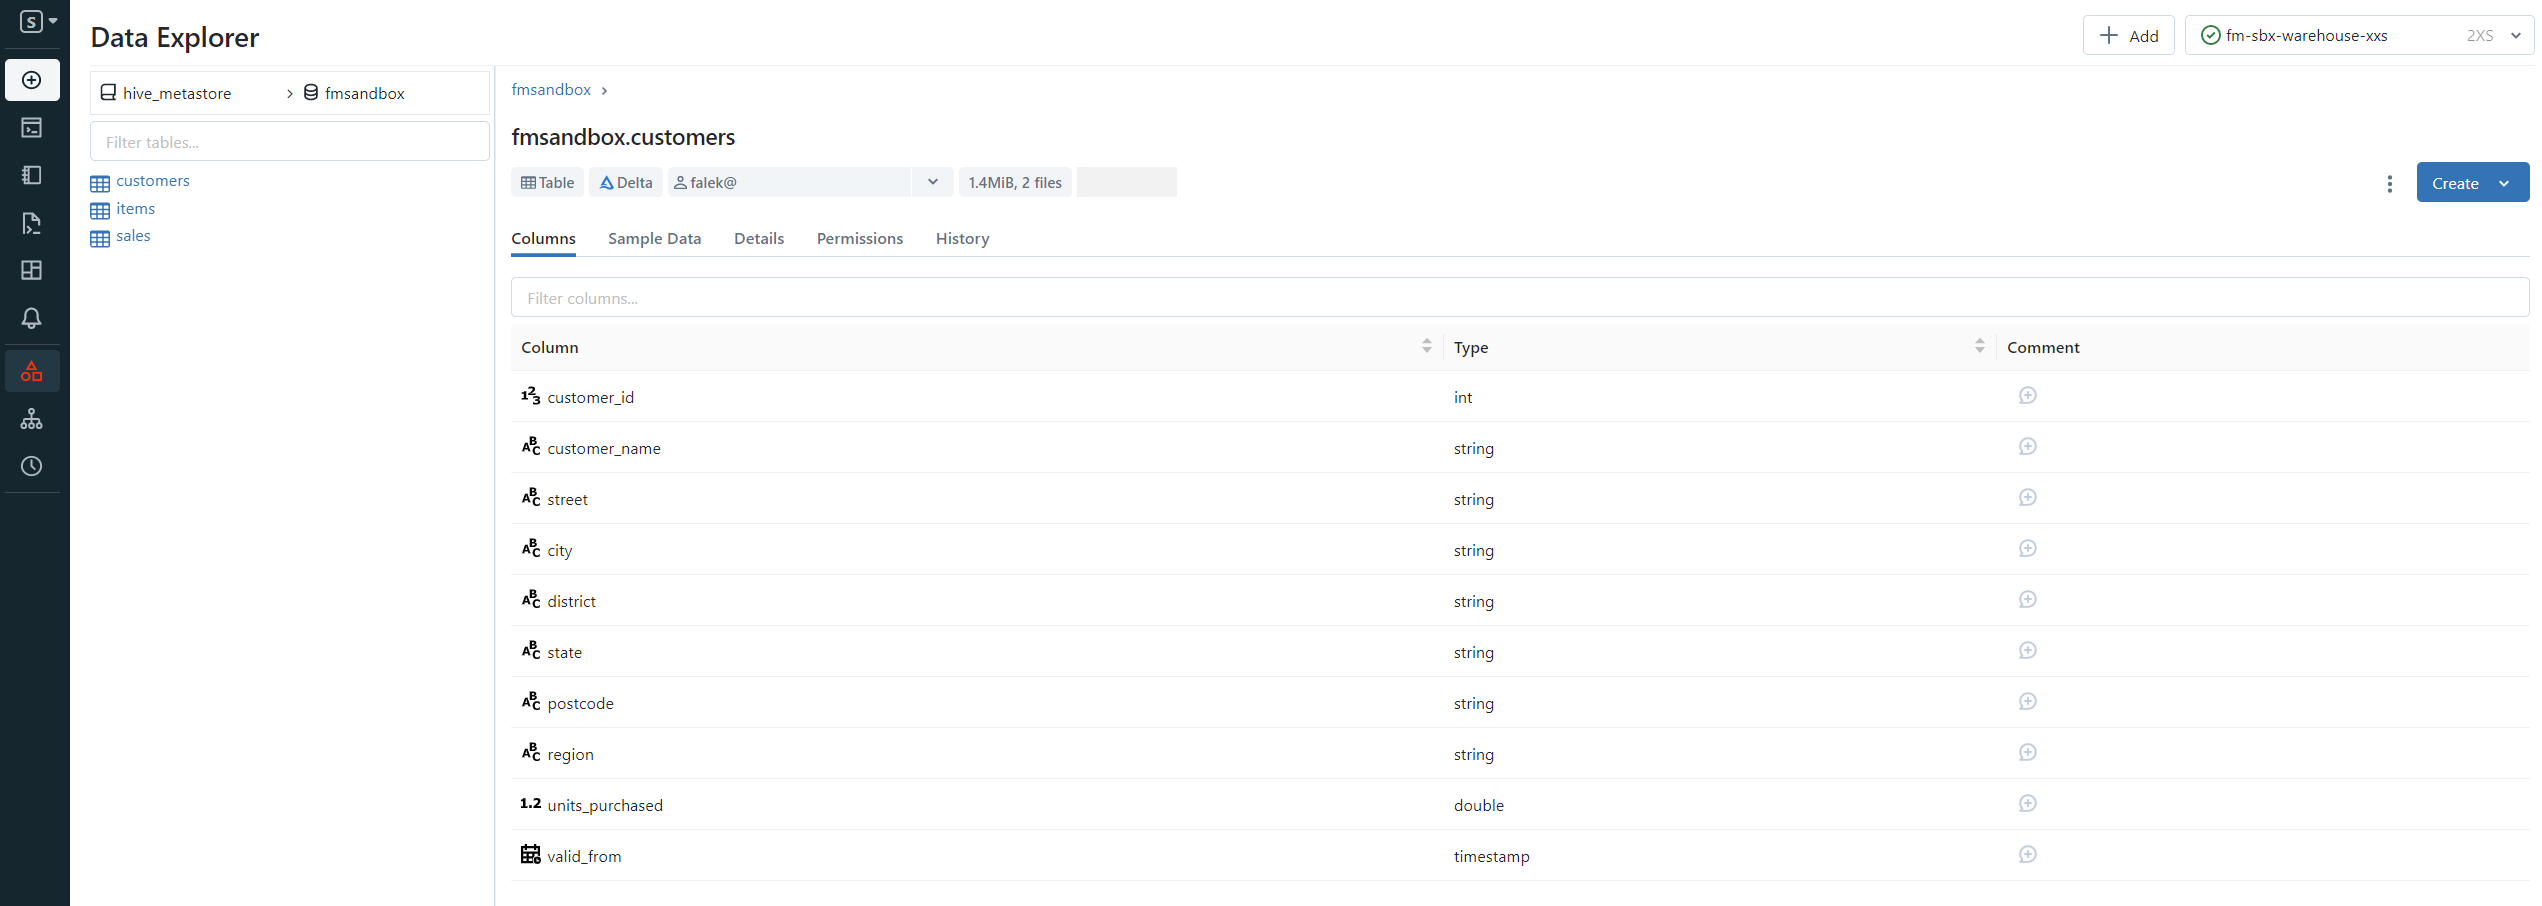The image size is (2542, 906).
Task: Open the Query History clock sidebar icon
Action: pos(32,466)
